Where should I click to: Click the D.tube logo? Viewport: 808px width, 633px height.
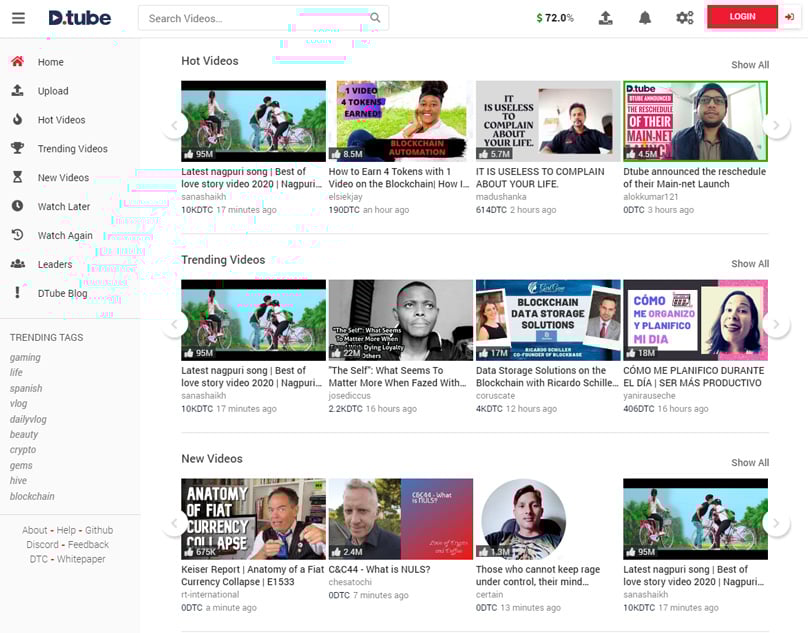tap(79, 18)
